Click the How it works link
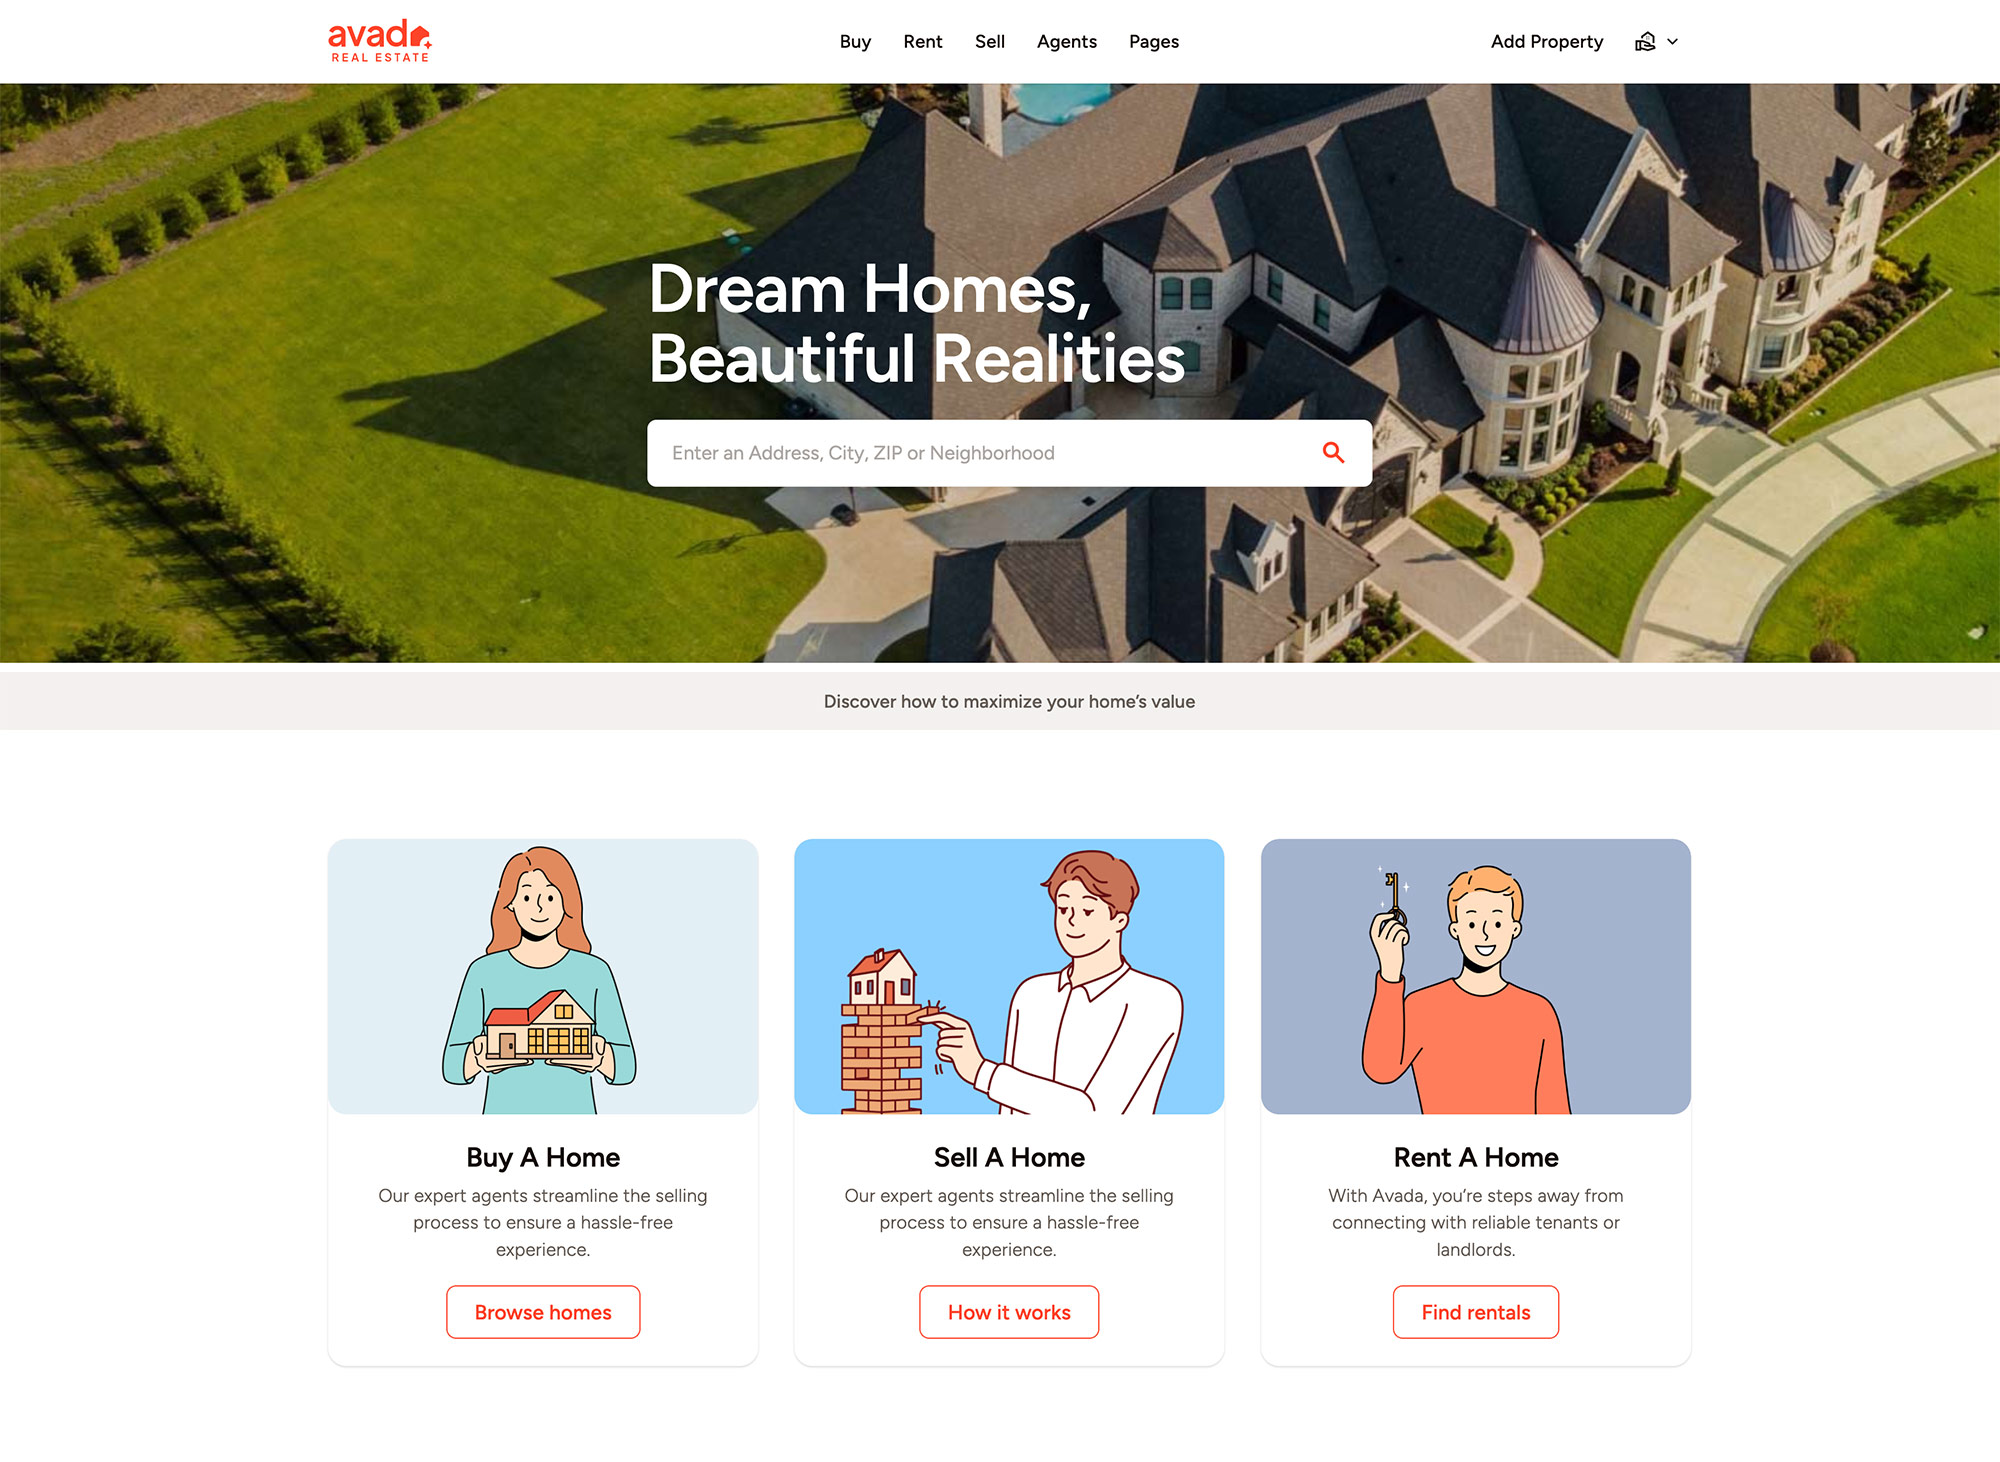The height and width of the screenshot is (1462, 2000). coord(1008,1311)
